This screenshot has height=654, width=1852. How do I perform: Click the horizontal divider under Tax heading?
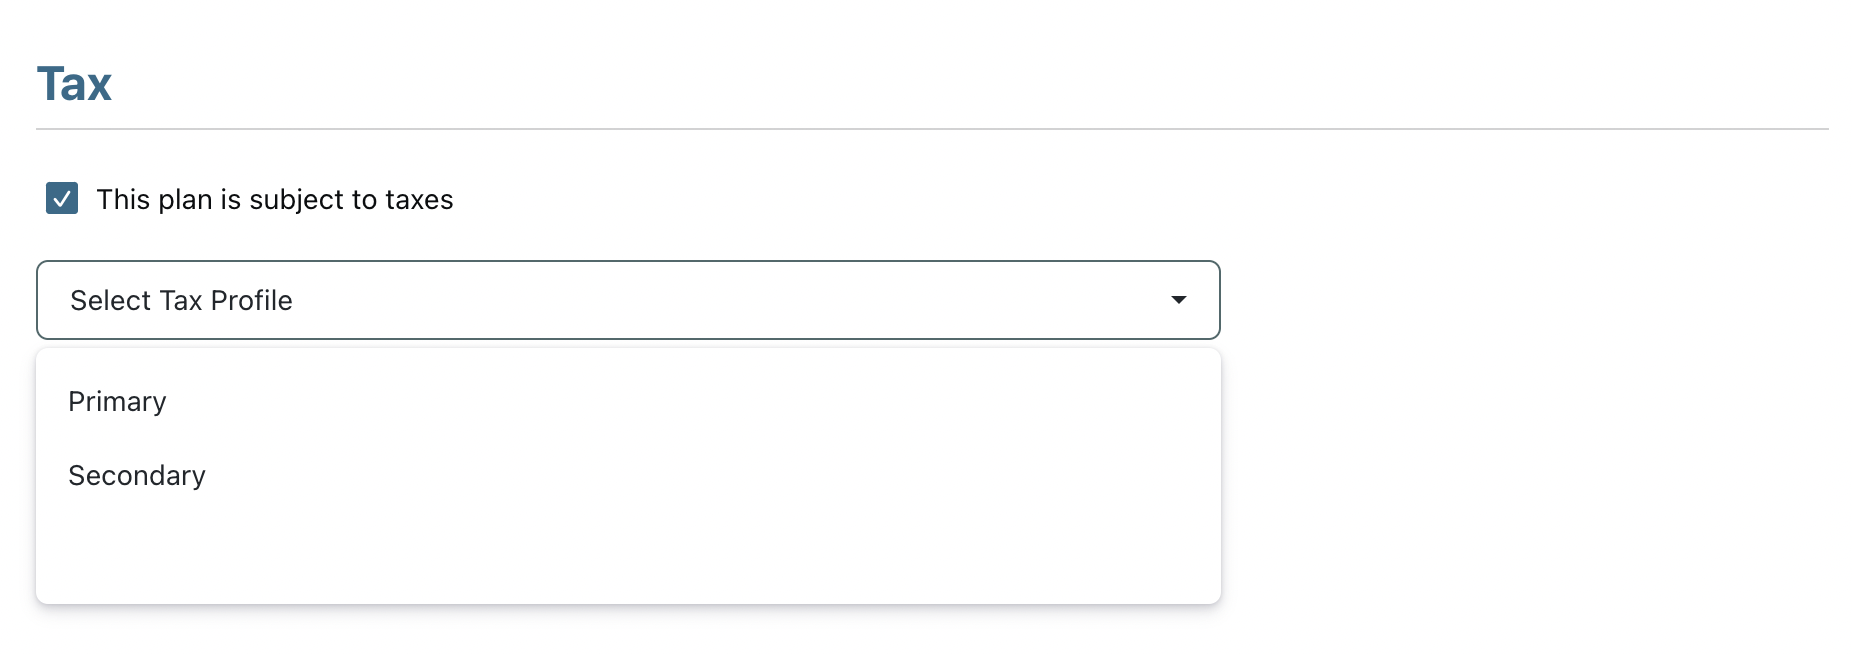coord(931,129)
